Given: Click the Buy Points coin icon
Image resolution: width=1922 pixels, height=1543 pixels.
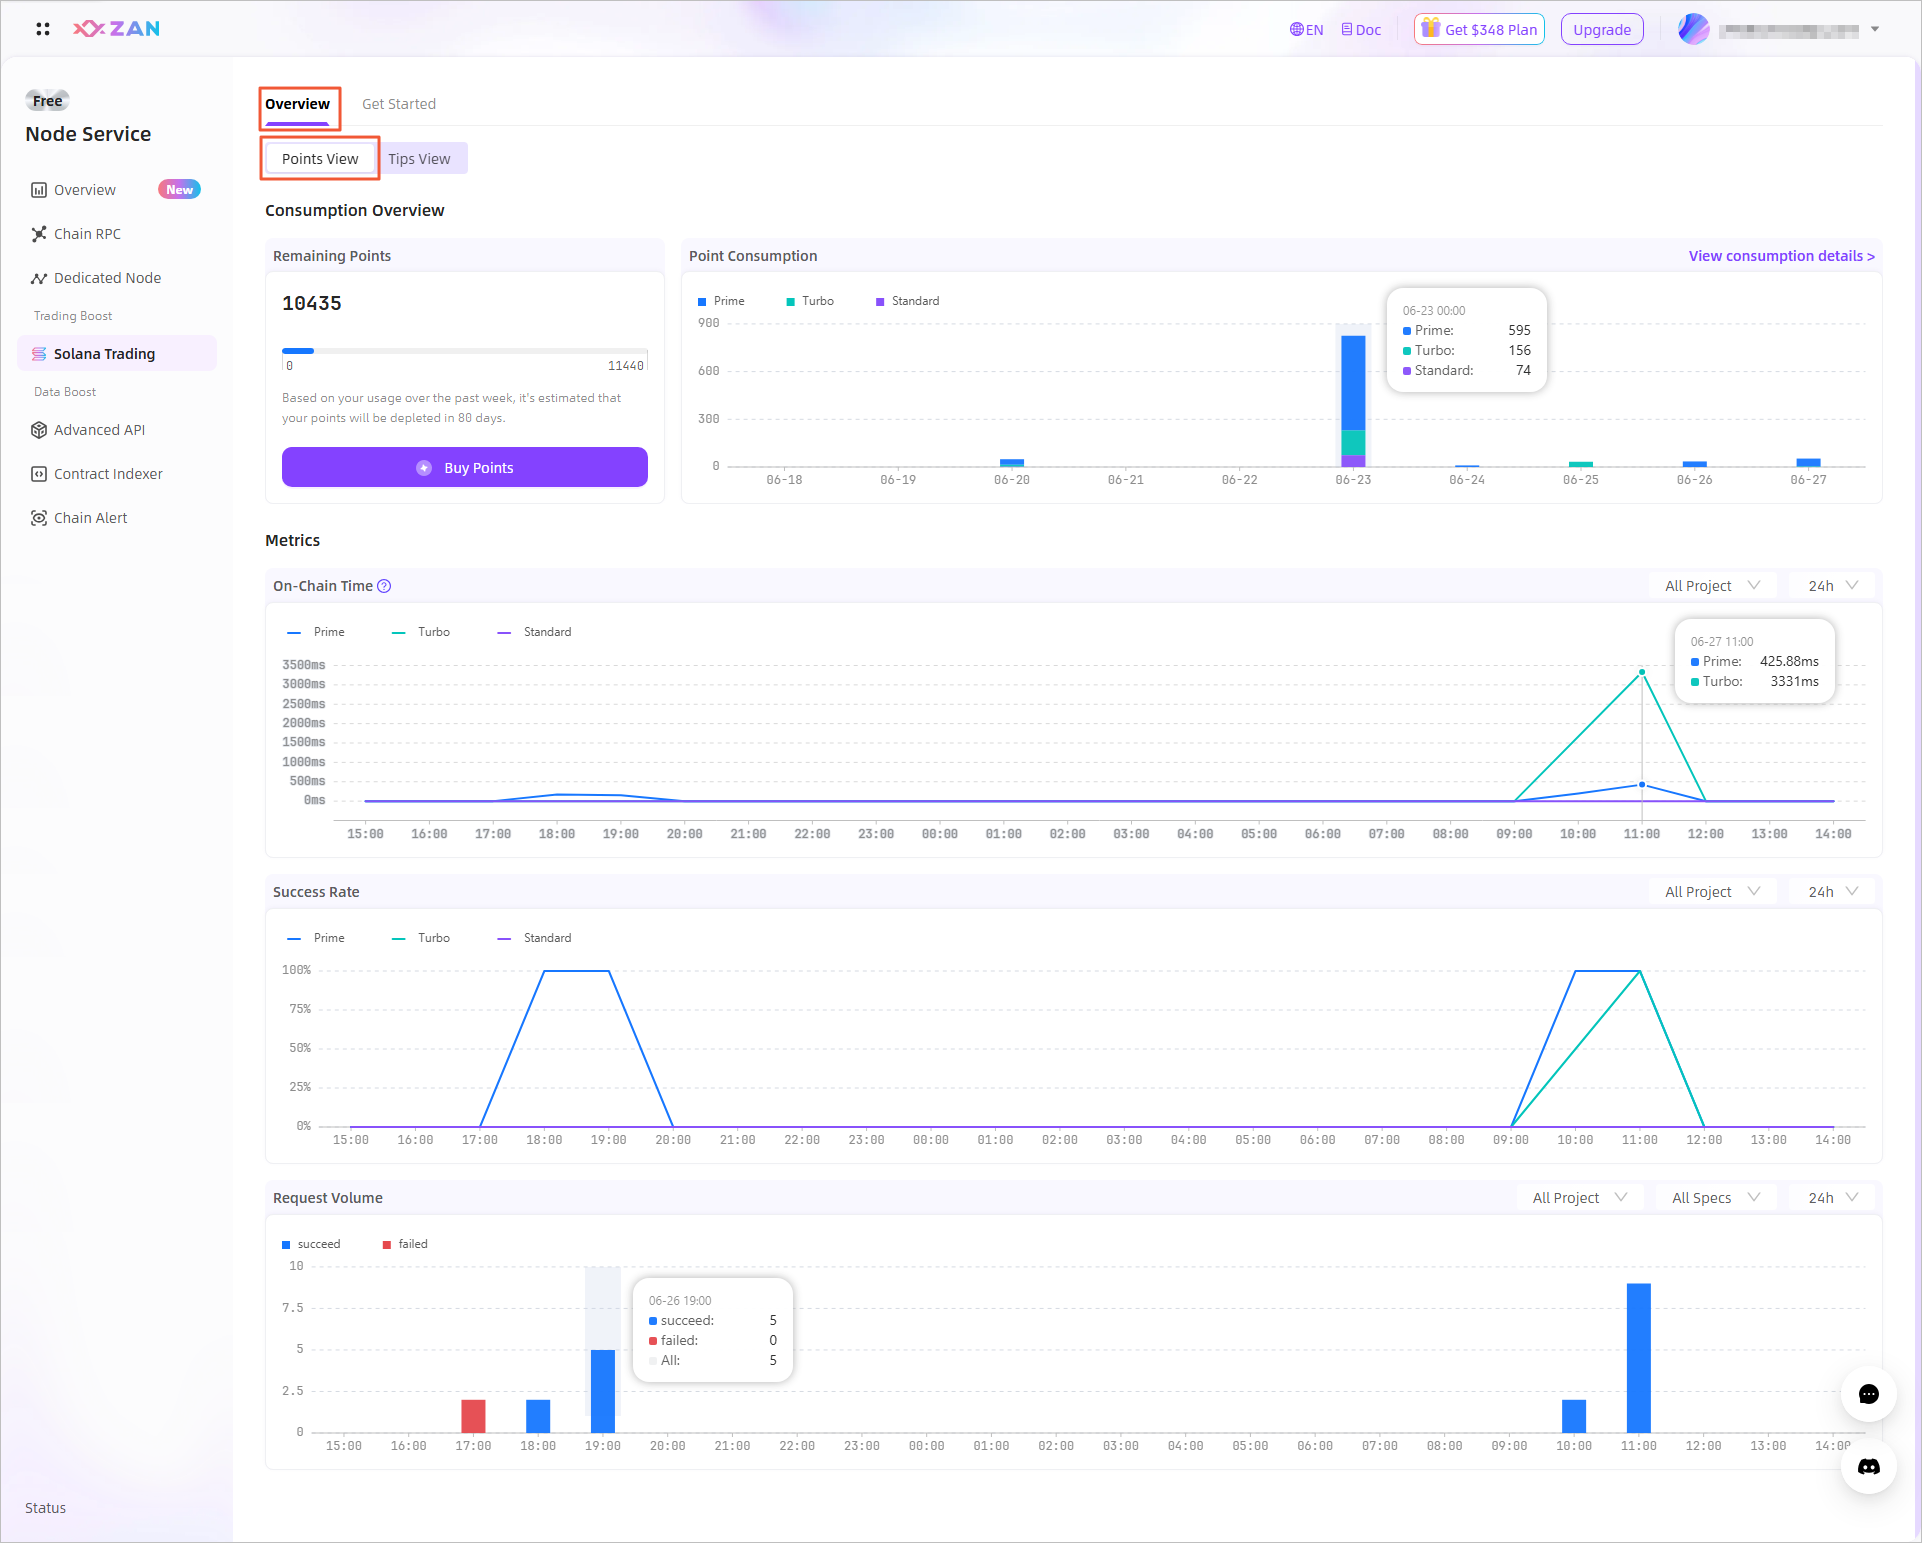Looking at the screenshot, I should (x=424, y=468).
